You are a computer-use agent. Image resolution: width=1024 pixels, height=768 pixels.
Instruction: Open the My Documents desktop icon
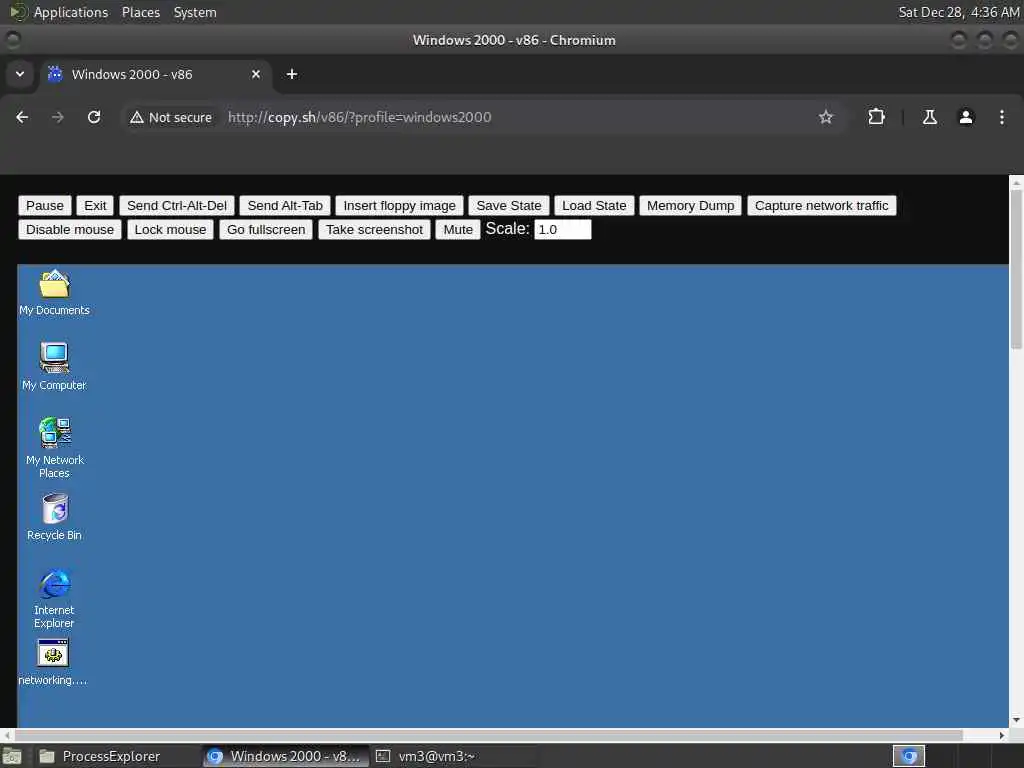pos(54,292)
